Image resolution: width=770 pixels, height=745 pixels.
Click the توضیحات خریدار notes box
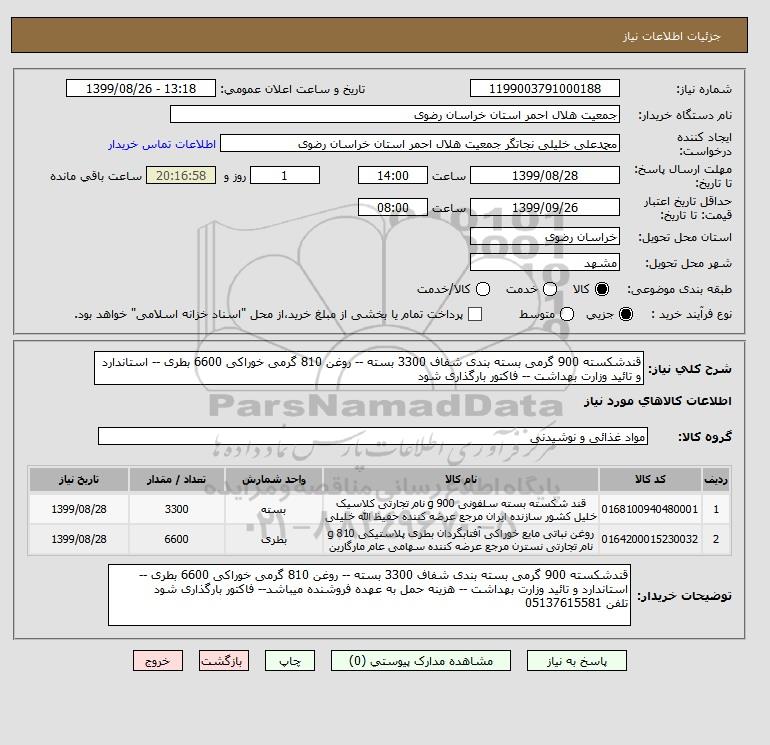tap(369, 595)
